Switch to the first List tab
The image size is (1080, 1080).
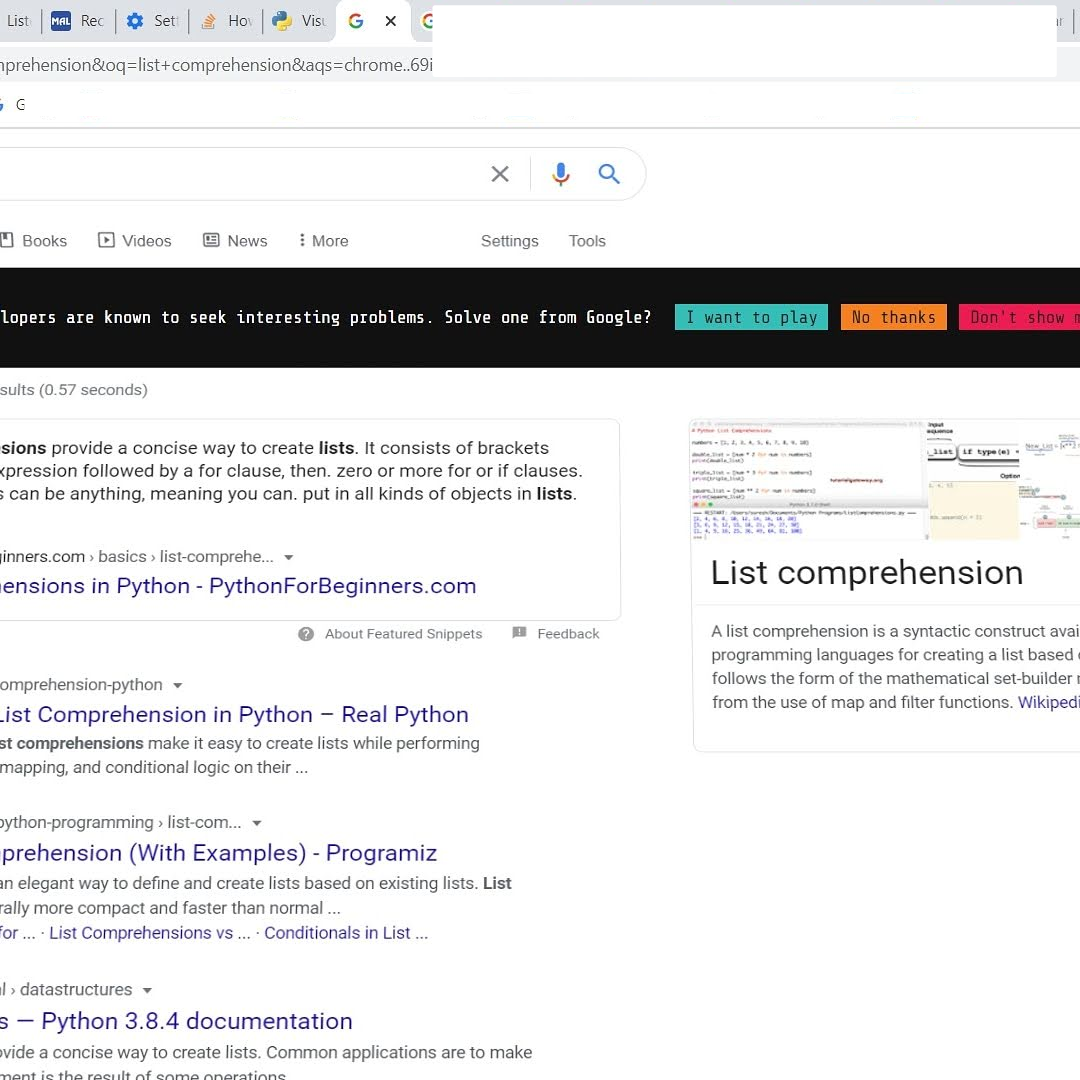pos(19,21)
